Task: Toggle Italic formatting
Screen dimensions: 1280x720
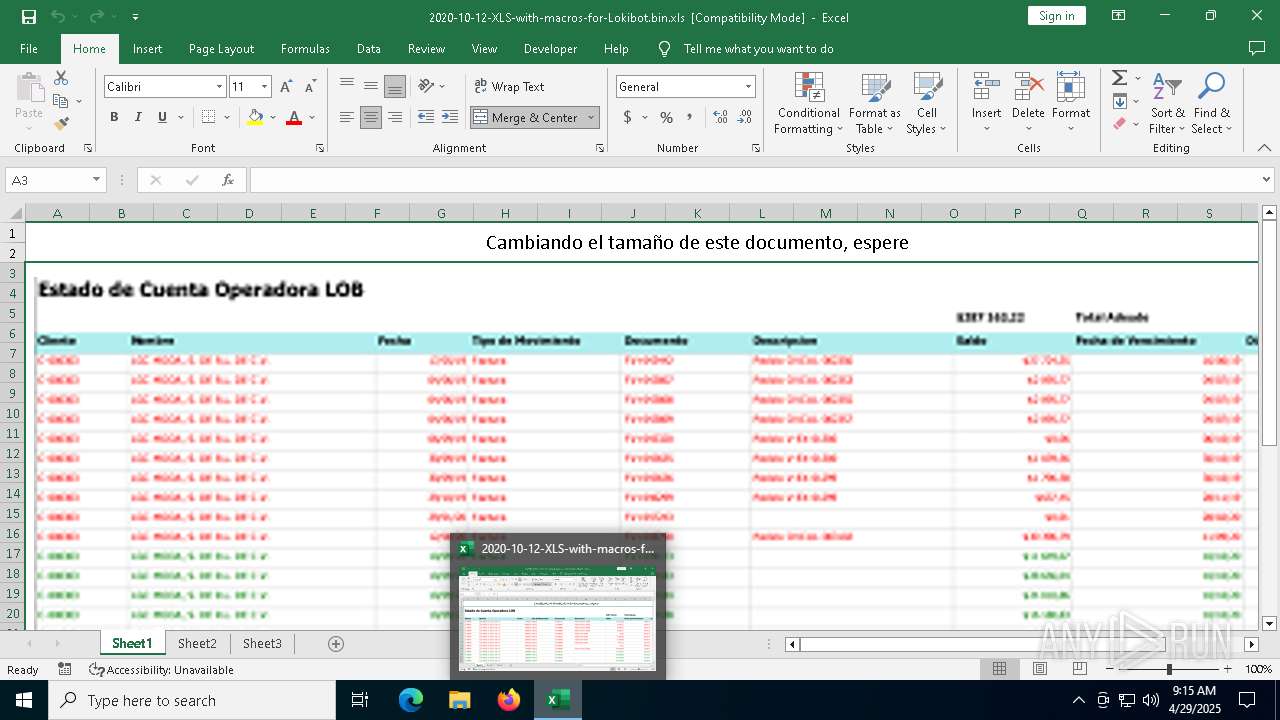Action: tap(138, 117)
